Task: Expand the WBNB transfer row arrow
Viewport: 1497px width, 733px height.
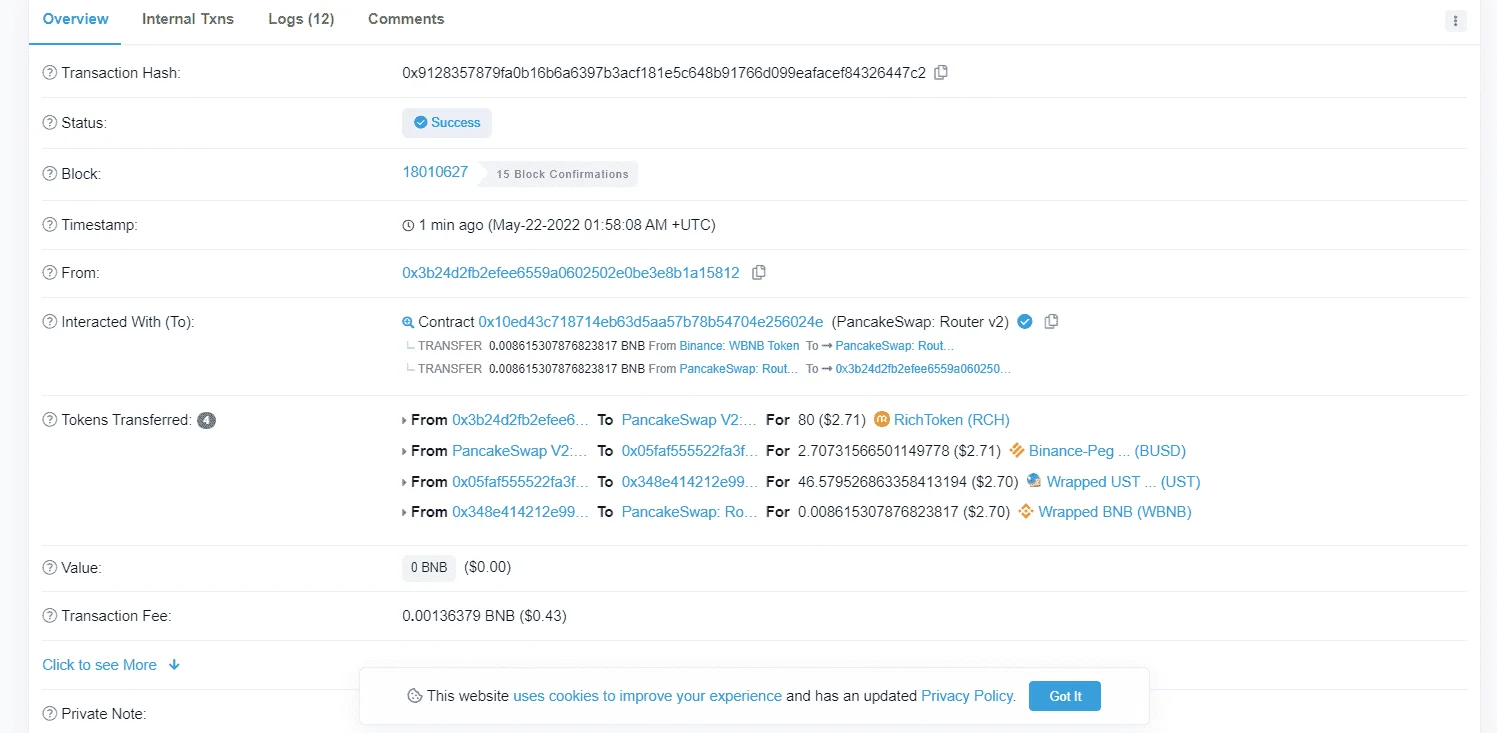Action: [404, 512]
